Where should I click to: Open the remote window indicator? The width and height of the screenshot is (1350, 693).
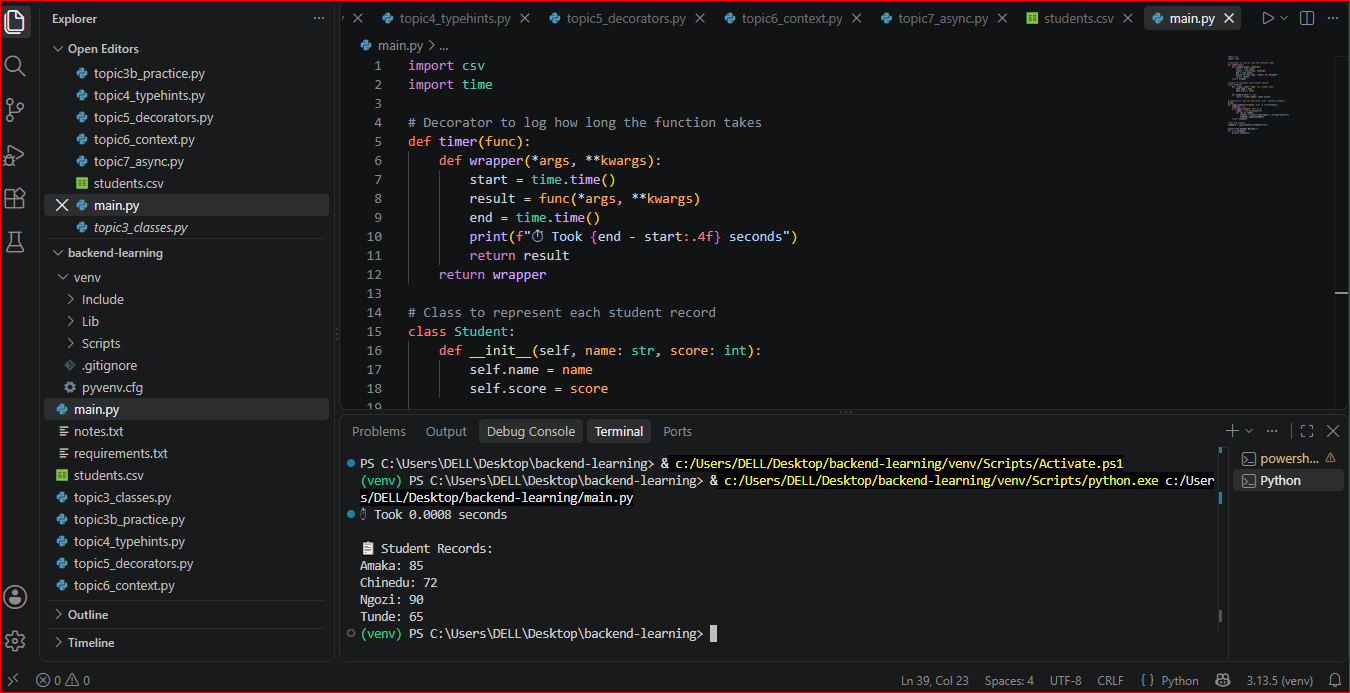pyautogui.click(x=13, y=681)
